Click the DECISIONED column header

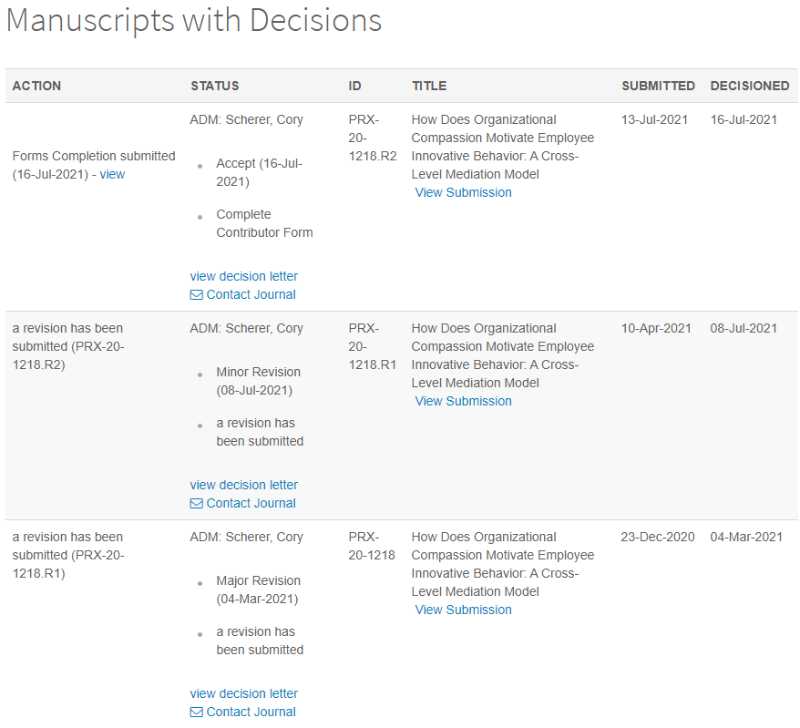pyautogui.click(x=749, y=86)
